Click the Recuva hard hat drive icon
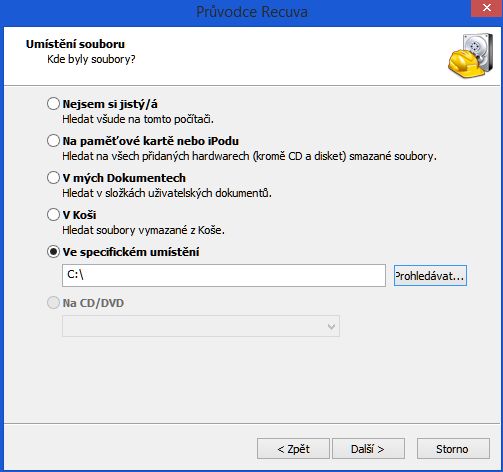Viewport: 503px width, 472px height. [470, 56]
